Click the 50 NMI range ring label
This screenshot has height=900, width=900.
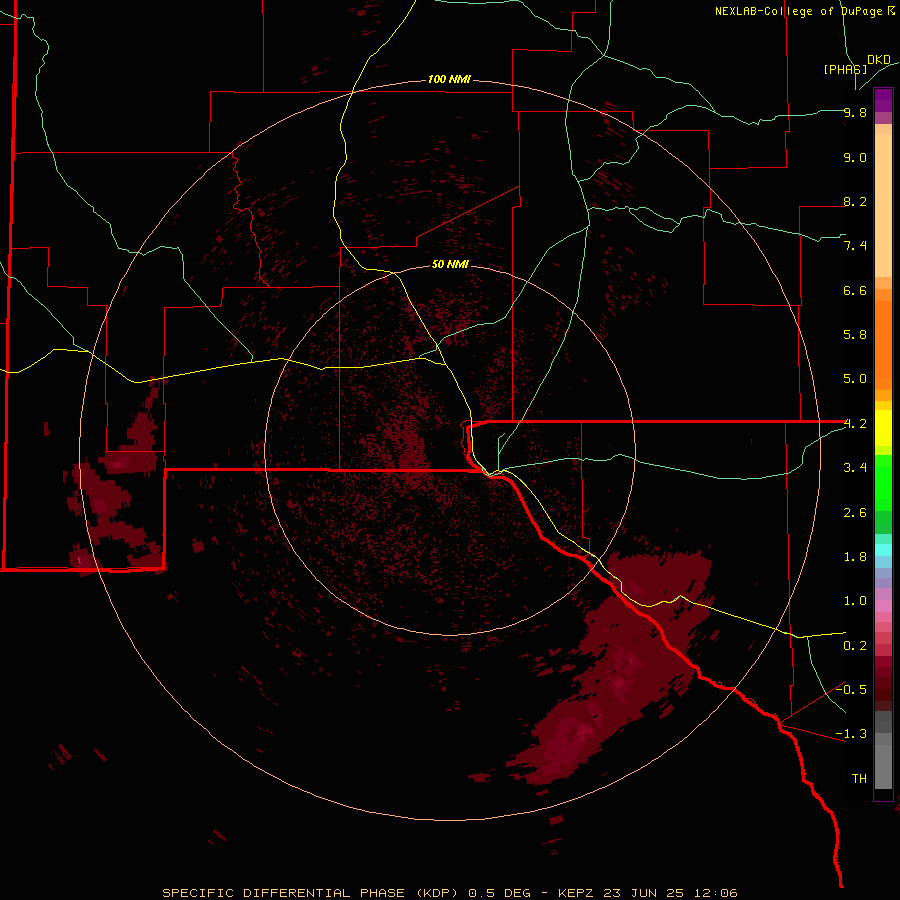(x=450, y=264)
